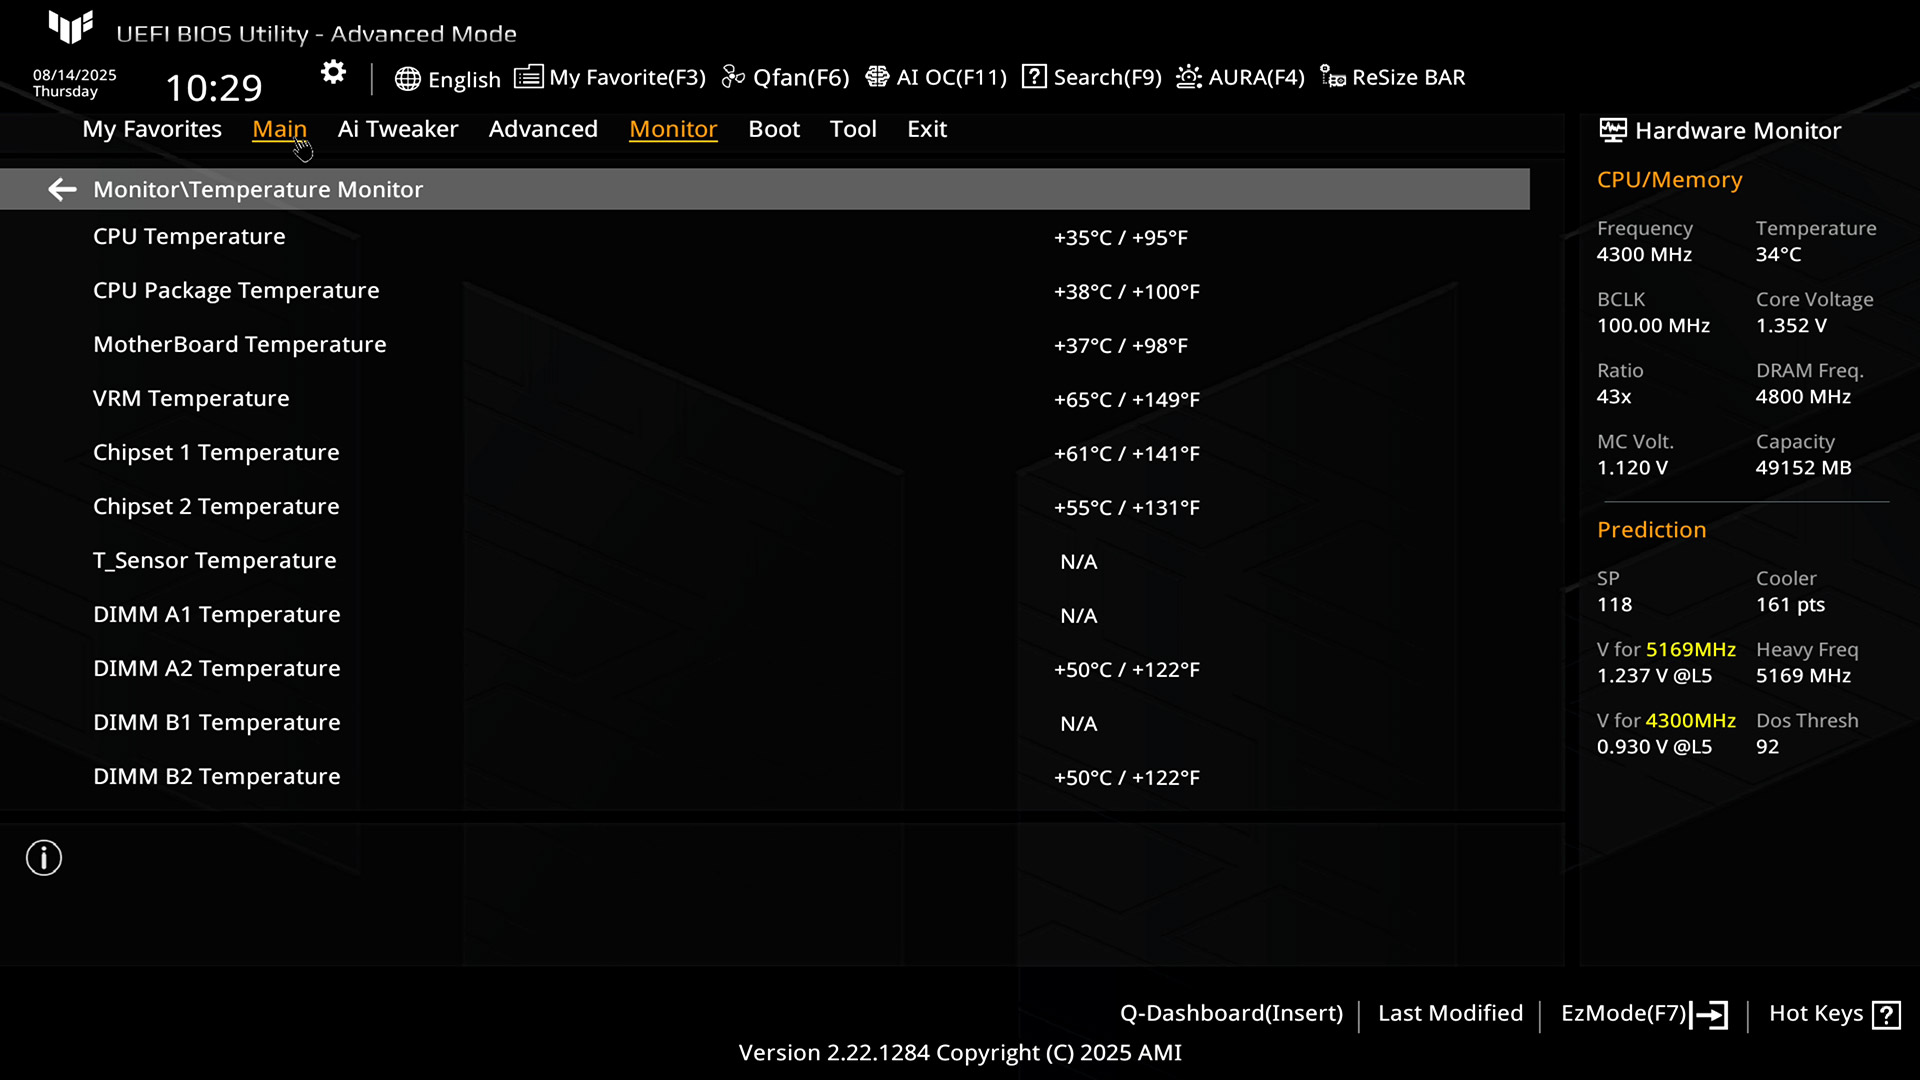Image resolution: width=1920 pixels, height=1080 pixels.
Task: Toggle ReSize BAR icon
Action: pyautogui.click(x=1332, y=77)
